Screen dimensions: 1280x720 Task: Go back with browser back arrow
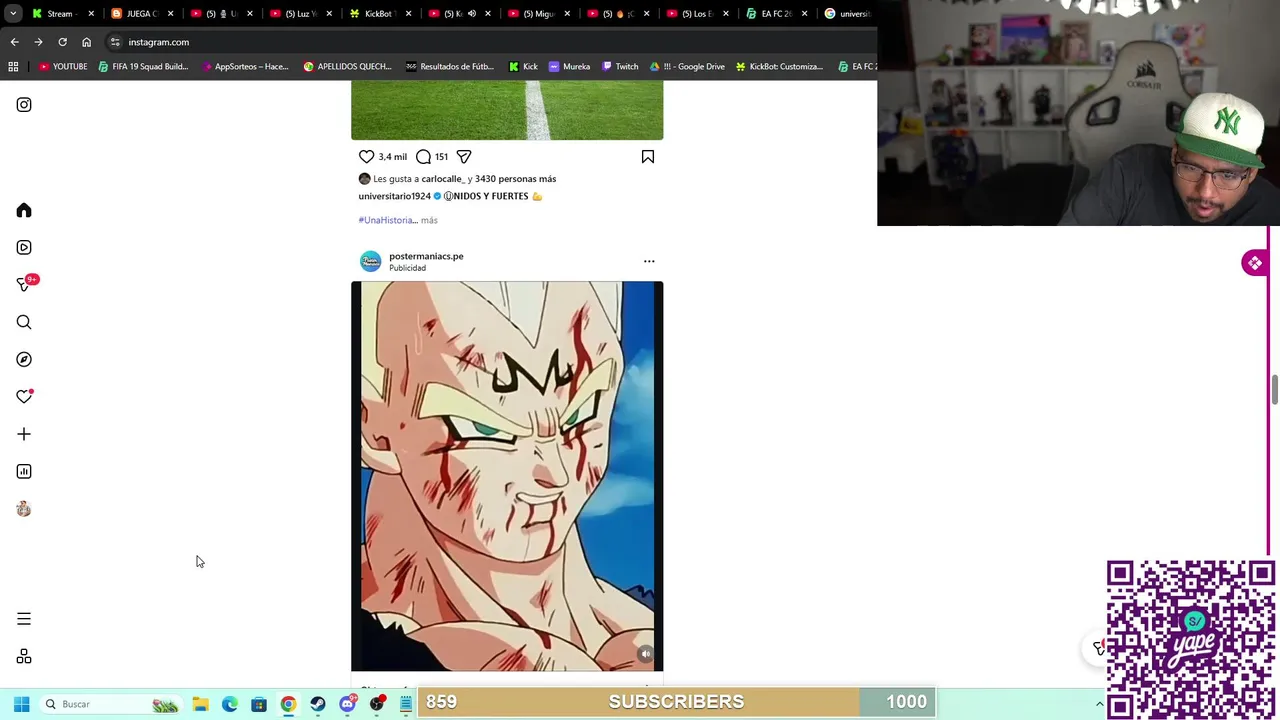pos(14,42)
